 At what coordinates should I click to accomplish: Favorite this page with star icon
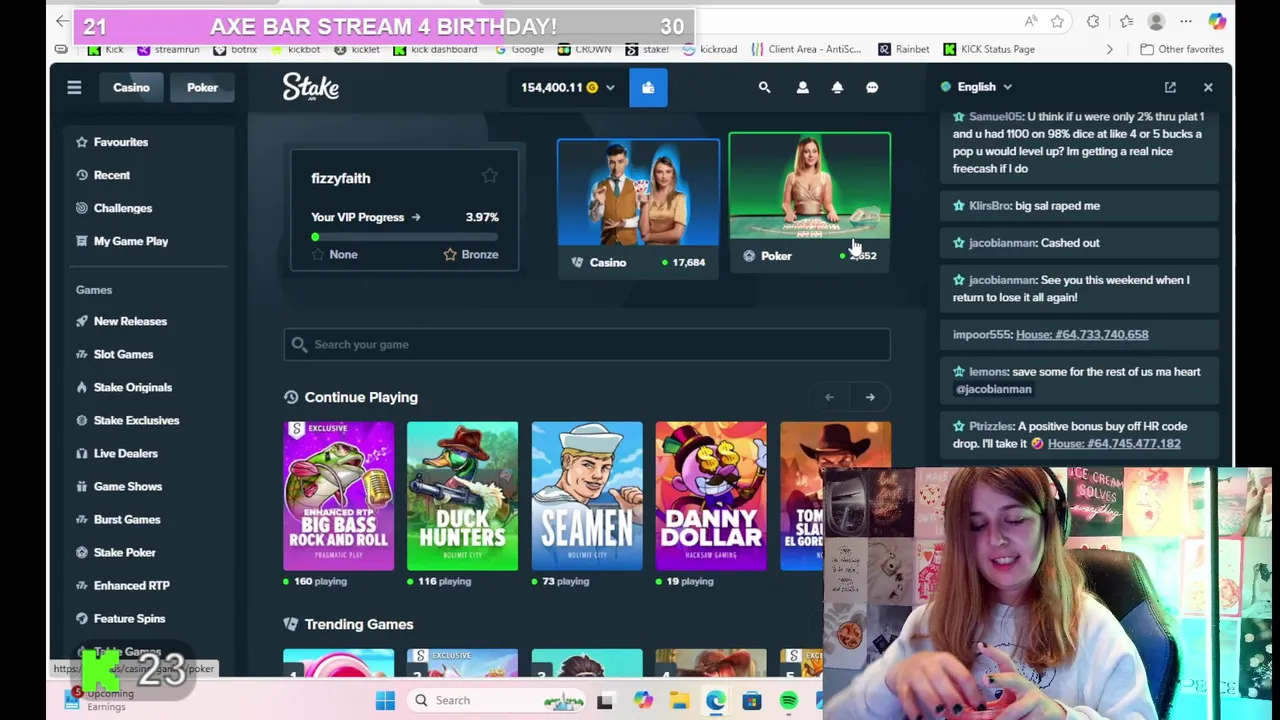(1057, 21)
